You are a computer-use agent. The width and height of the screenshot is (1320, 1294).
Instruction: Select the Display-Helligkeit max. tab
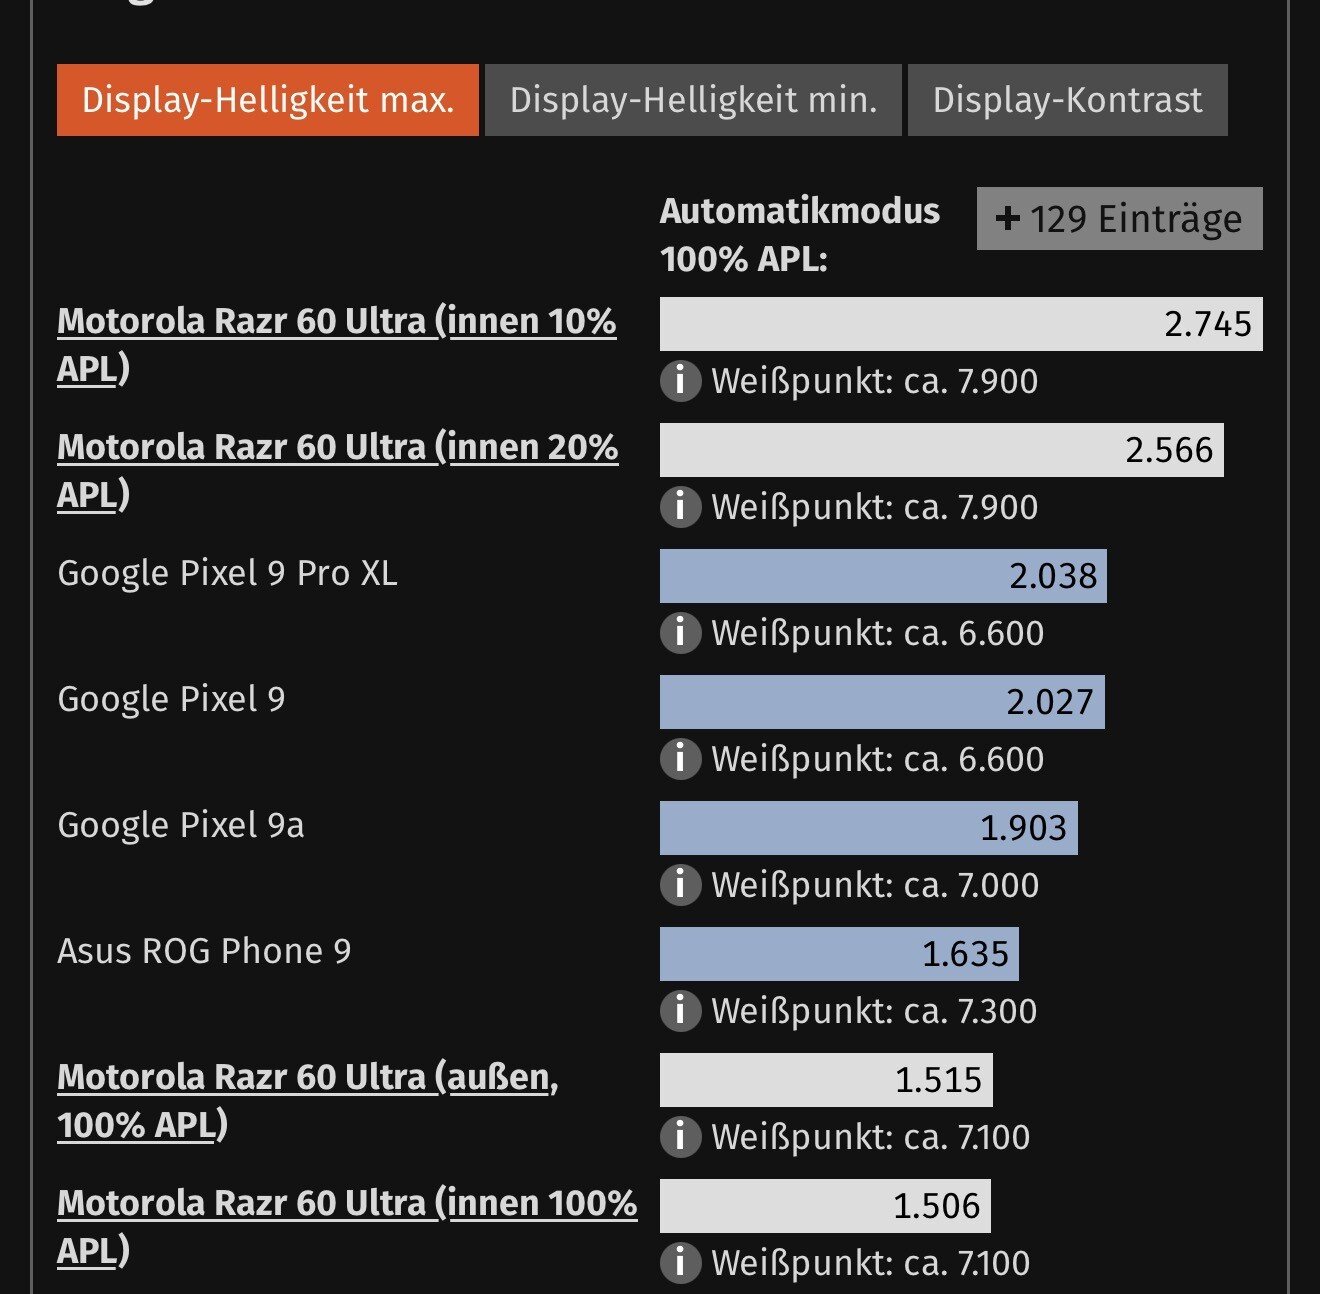[268, 100]
